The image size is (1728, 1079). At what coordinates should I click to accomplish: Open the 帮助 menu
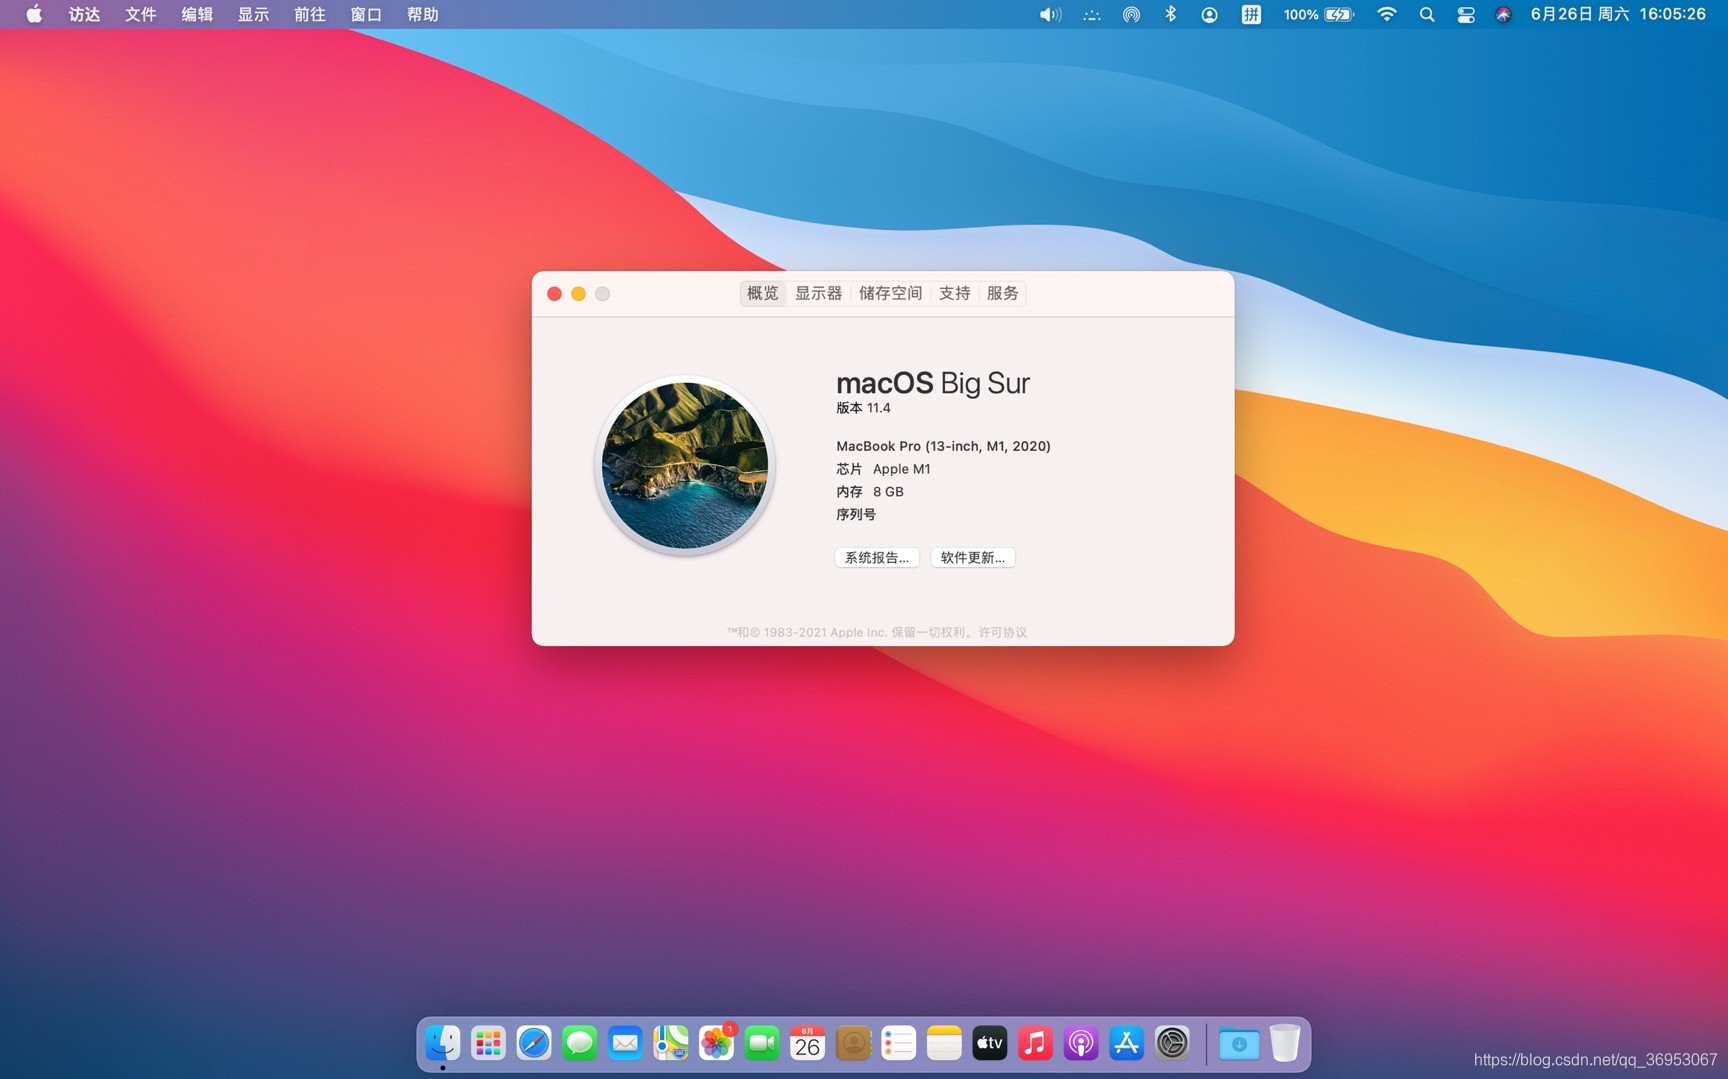pos(422,14)
